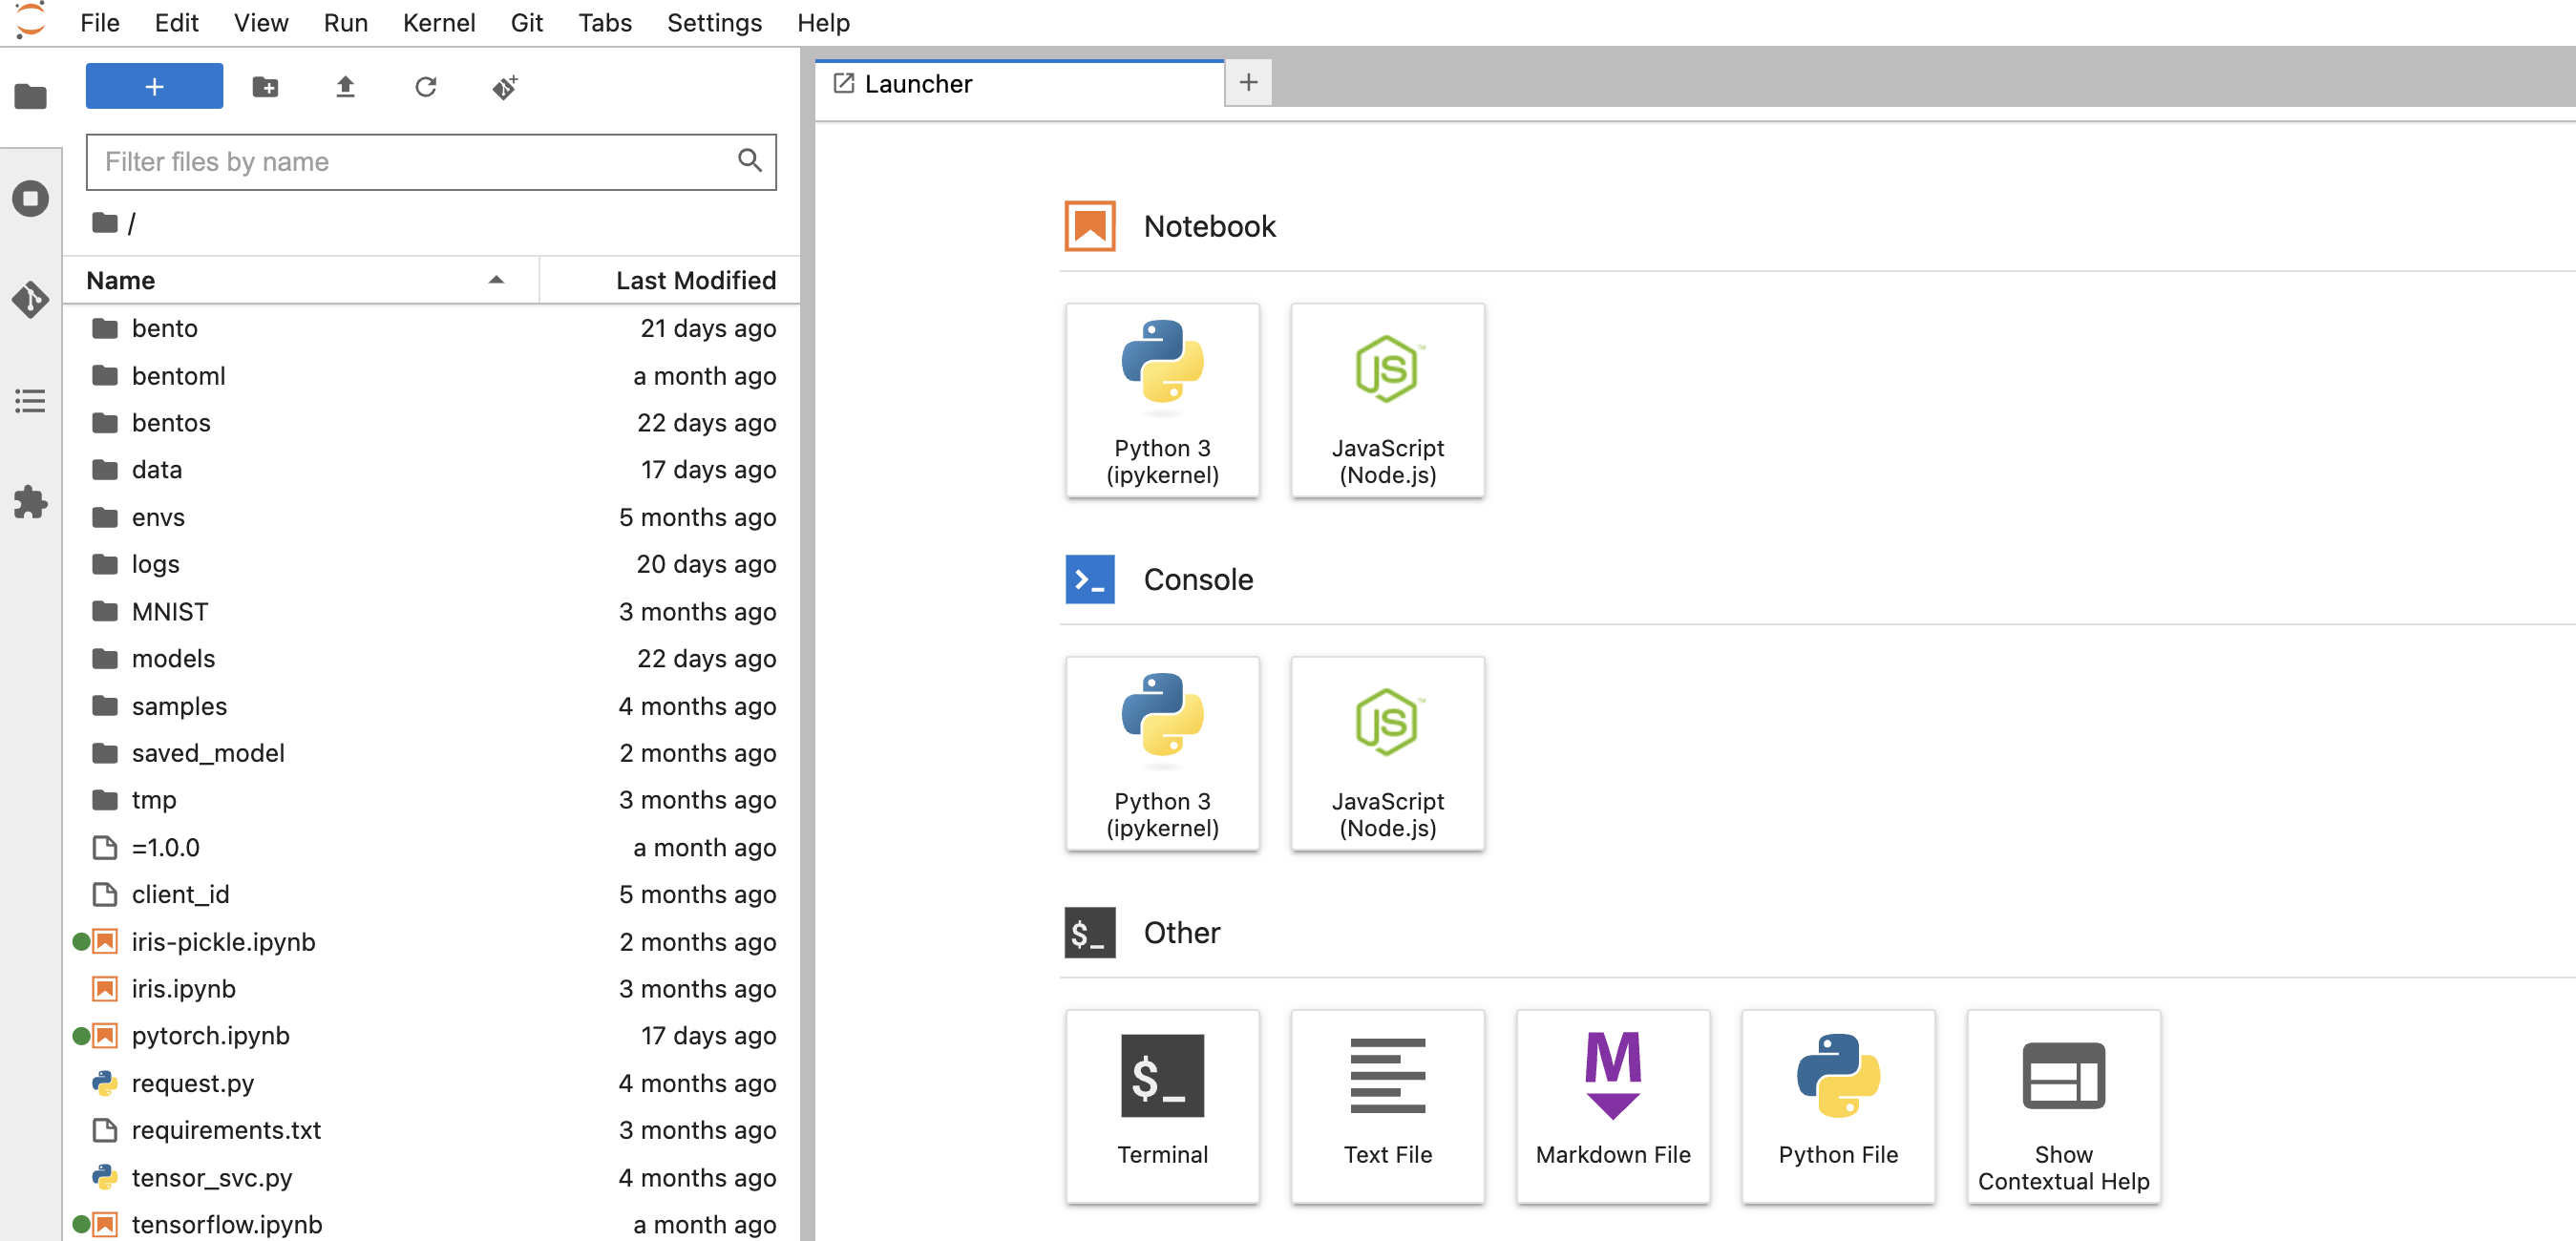Click the New Folder toolbar icon

[x=265, y=87]
